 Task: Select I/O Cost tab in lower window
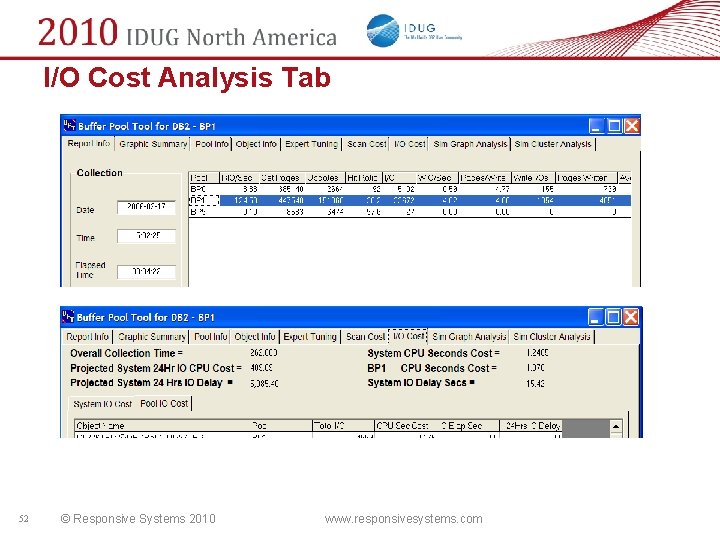coord(408,336)
